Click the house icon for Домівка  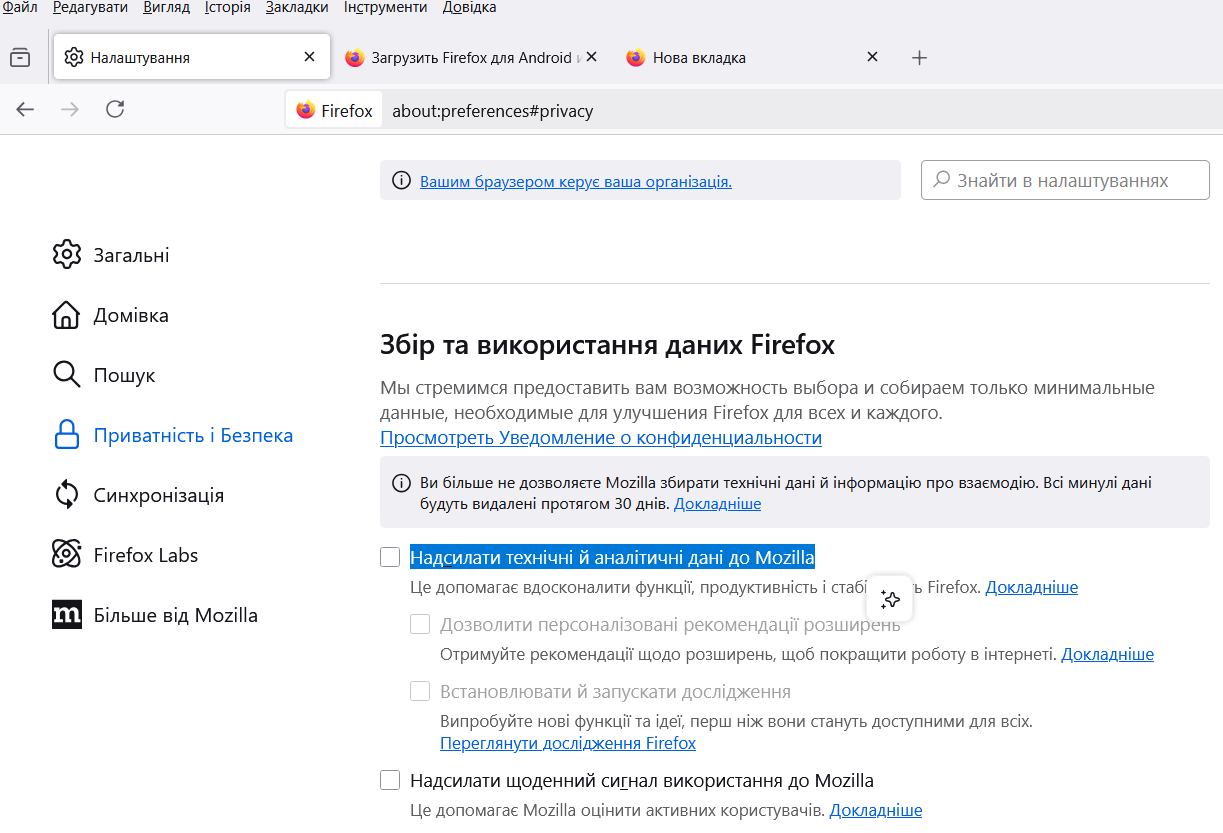[x=66, y=314]
